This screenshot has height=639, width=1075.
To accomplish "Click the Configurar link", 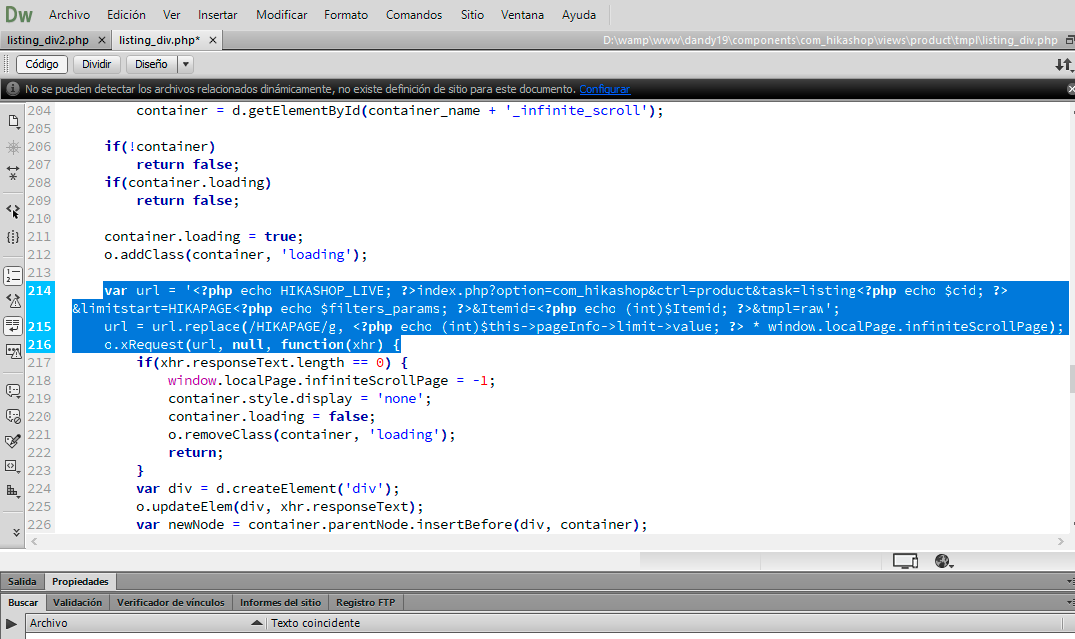I will click(x=604, y=89).
